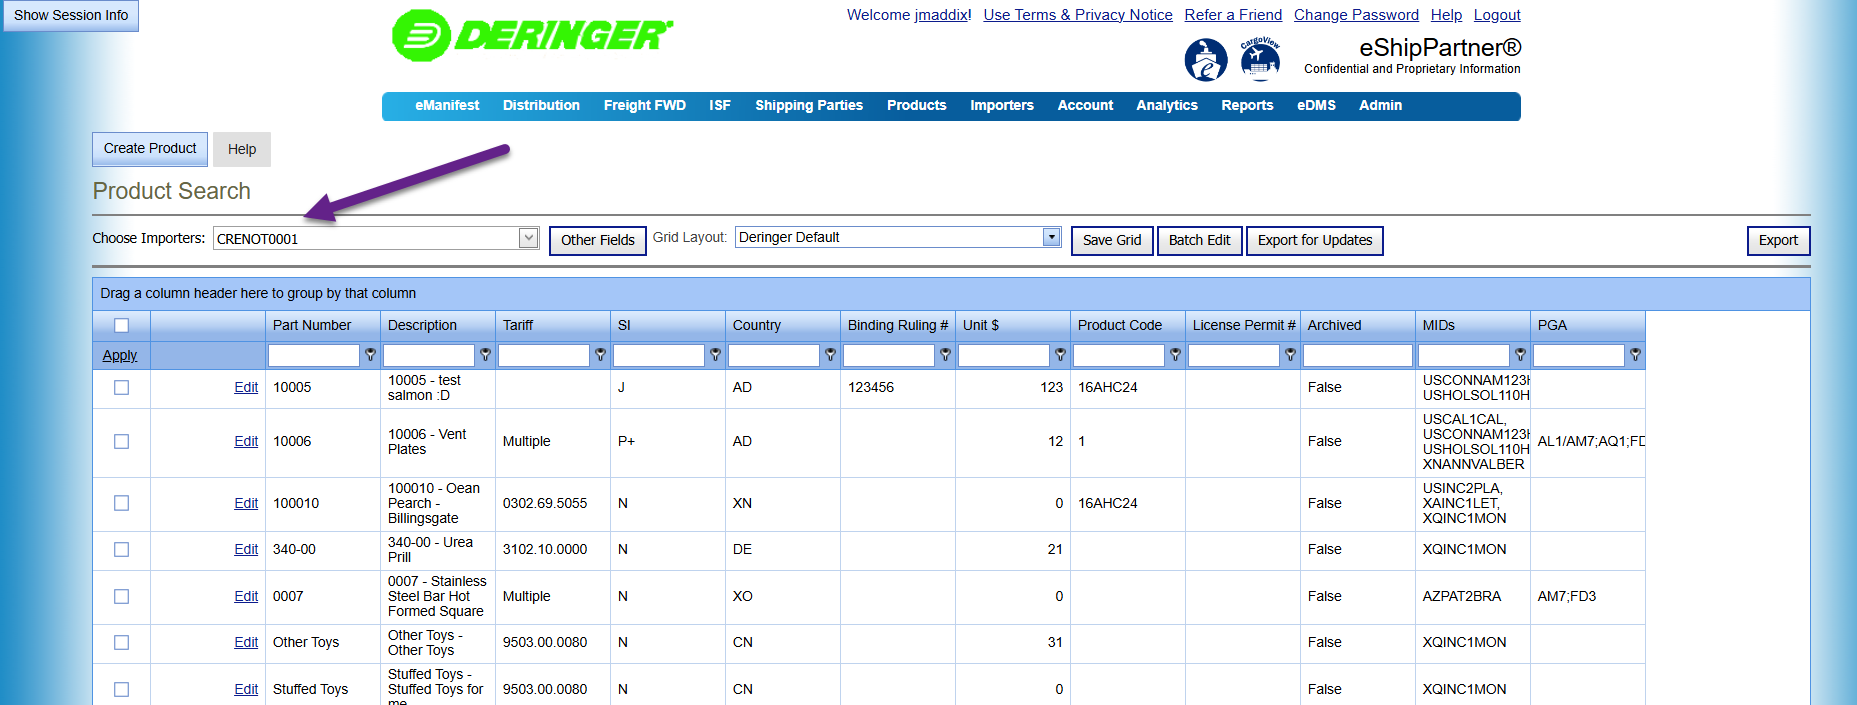1857x705 pixels.
Task: Open the PGA column filter icon
Action: point(1635,355)
